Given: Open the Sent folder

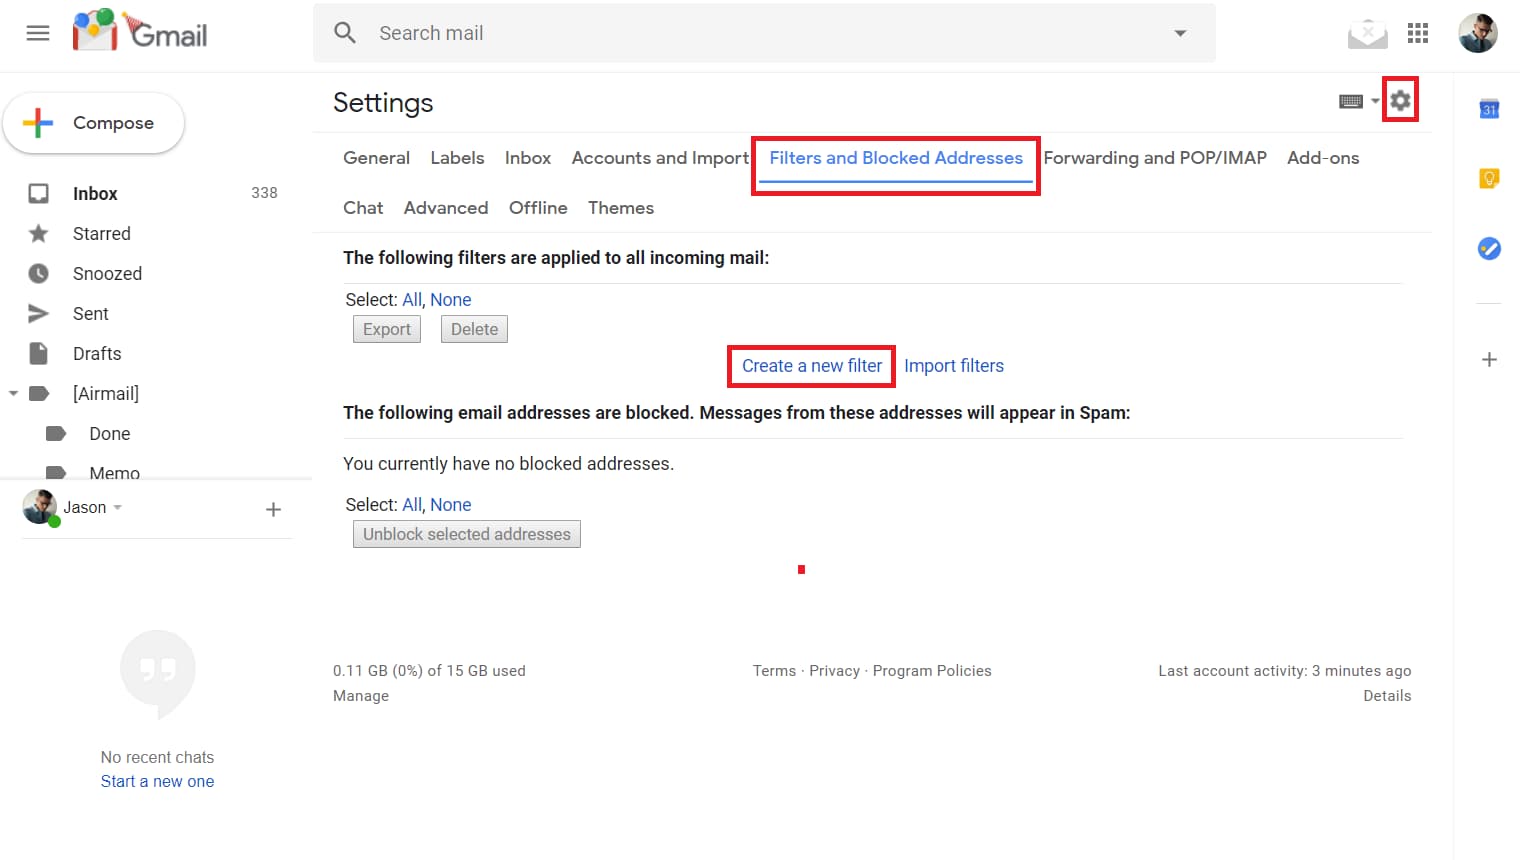Looking at the screenshot, I should 90,313.
